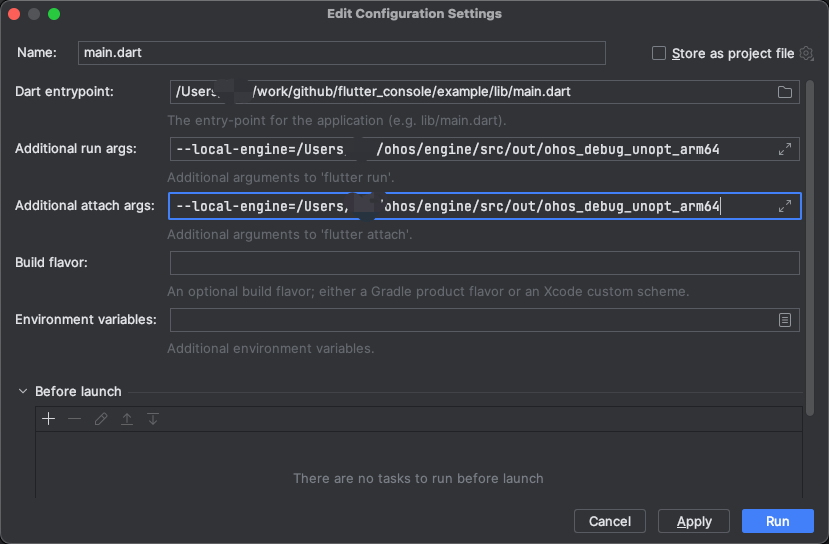Screen dimensions: 829x544
Task: Enable Store as project file checkbox
Action: (x=659, y=53)
